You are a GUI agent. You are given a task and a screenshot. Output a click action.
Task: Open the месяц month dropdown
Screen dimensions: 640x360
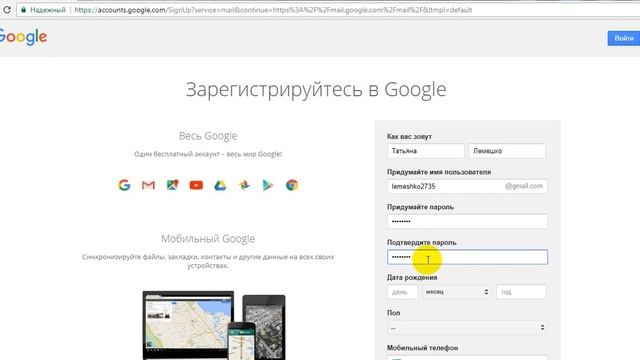click(457, 292)
